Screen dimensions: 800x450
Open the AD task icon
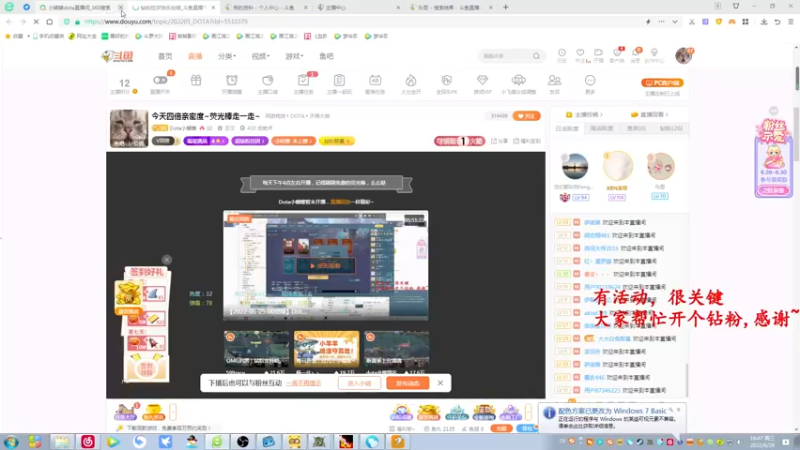click(375, 81)
